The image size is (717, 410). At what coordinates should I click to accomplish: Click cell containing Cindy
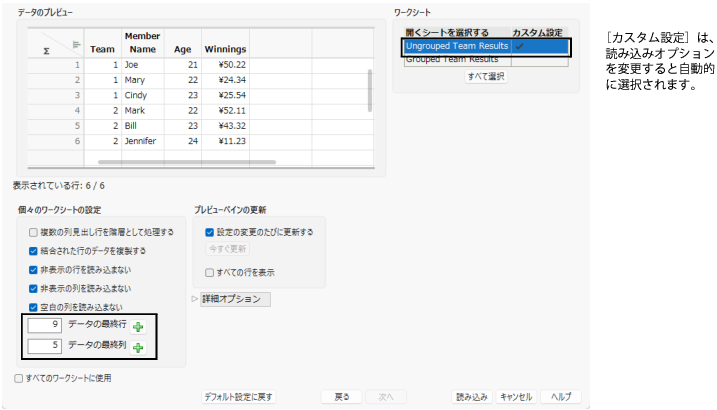point(143,96)
